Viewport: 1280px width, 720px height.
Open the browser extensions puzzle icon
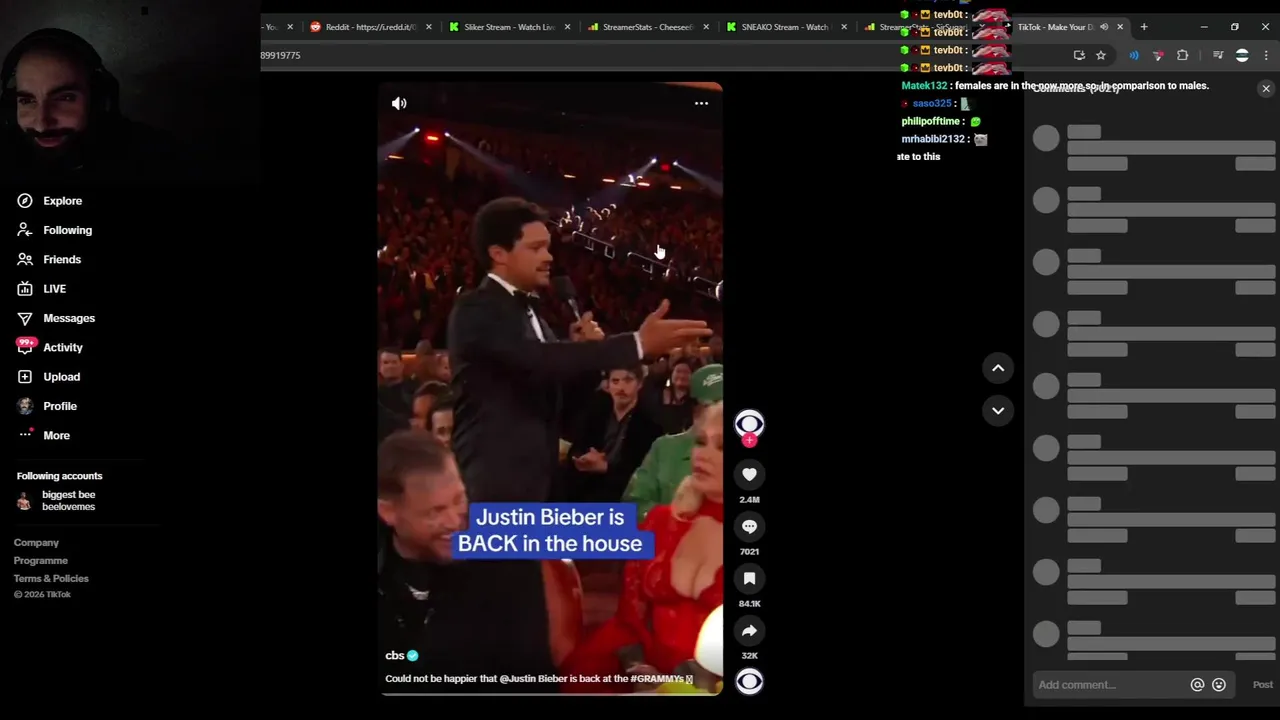(x=1183, y=55)
